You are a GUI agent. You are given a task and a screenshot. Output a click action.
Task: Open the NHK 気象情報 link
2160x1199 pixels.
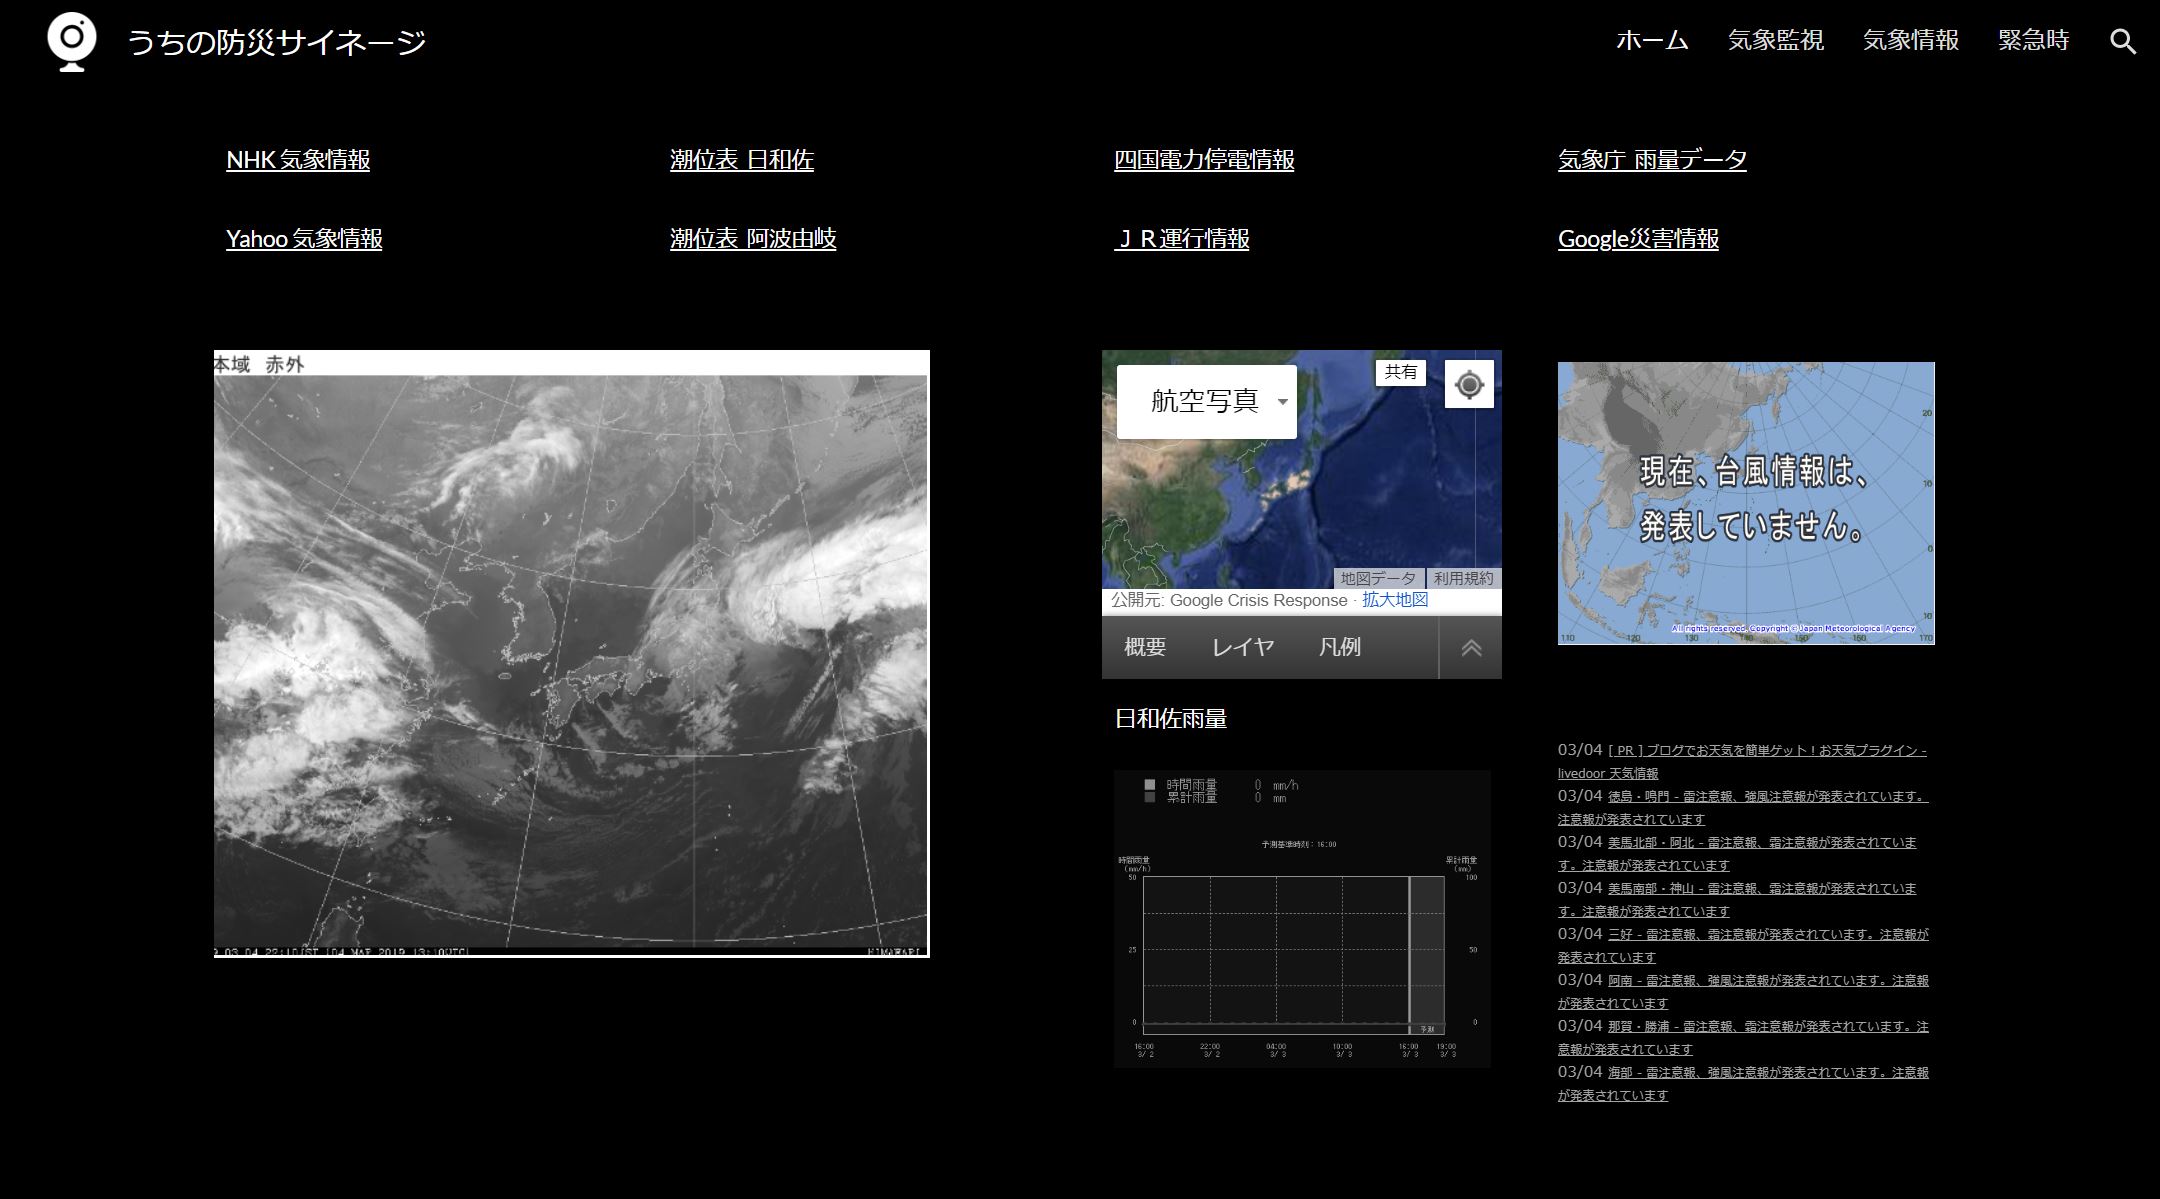(x=298, y=160)
